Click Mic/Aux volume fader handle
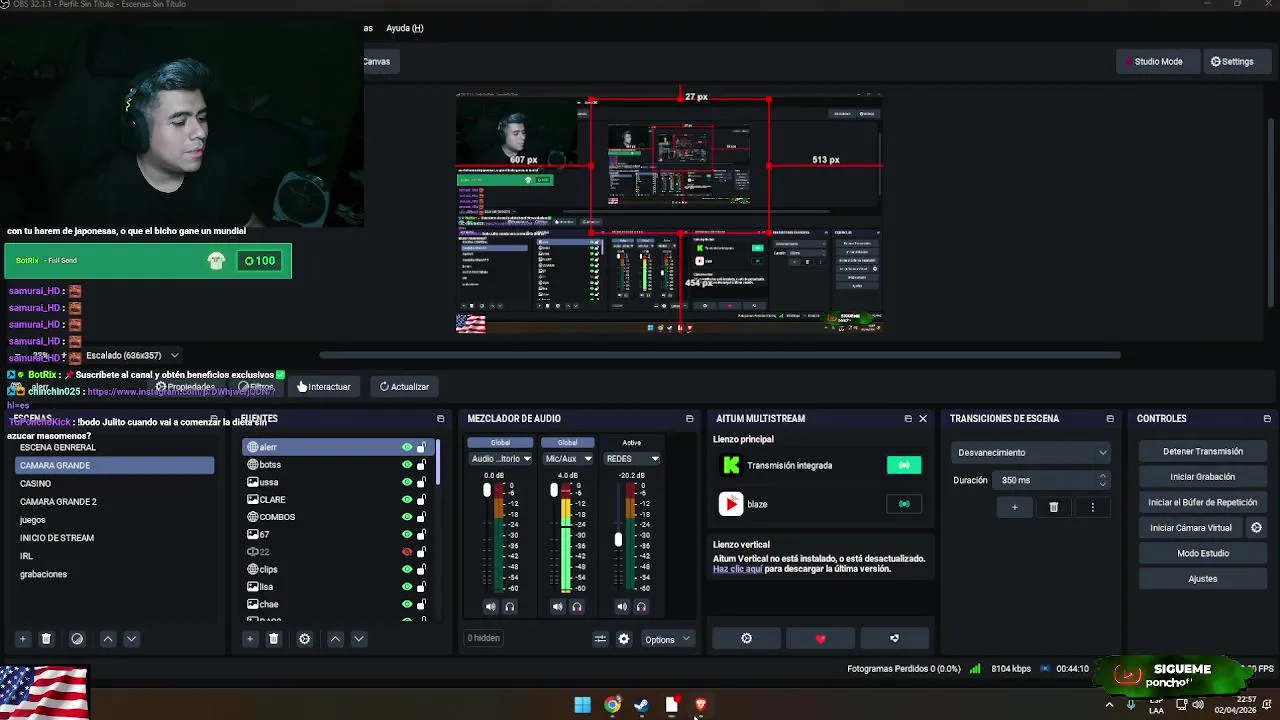Screen dimensions: 1280x720 pos(553,490)
